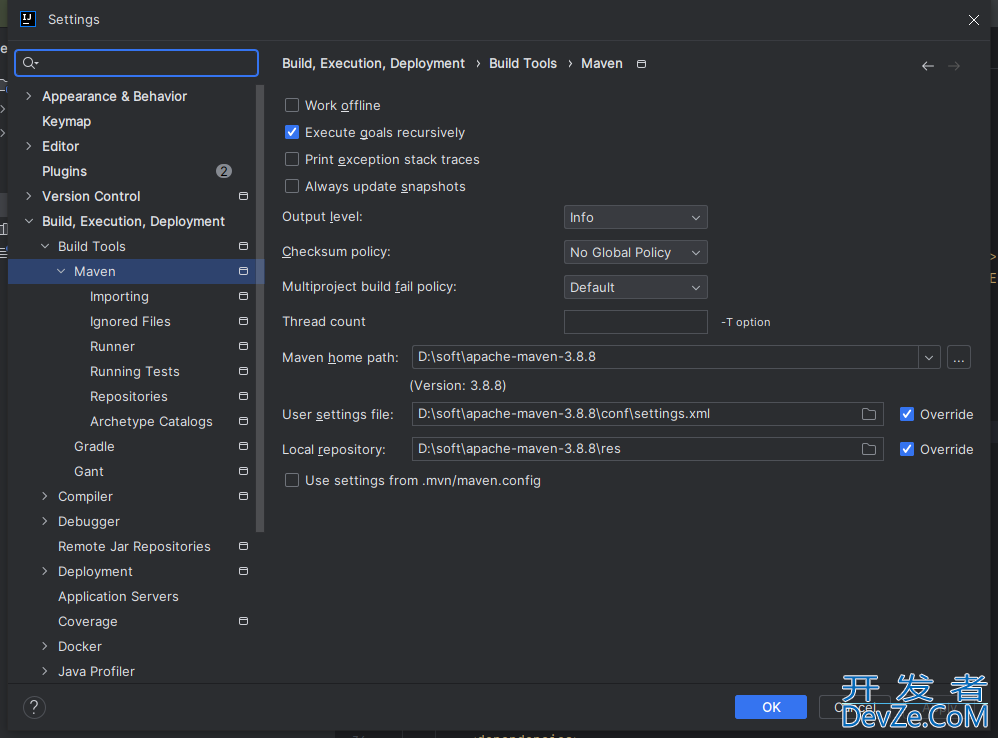Select Gradle in the settings tree
998x738 pixels.
click(x=94, y=447)
